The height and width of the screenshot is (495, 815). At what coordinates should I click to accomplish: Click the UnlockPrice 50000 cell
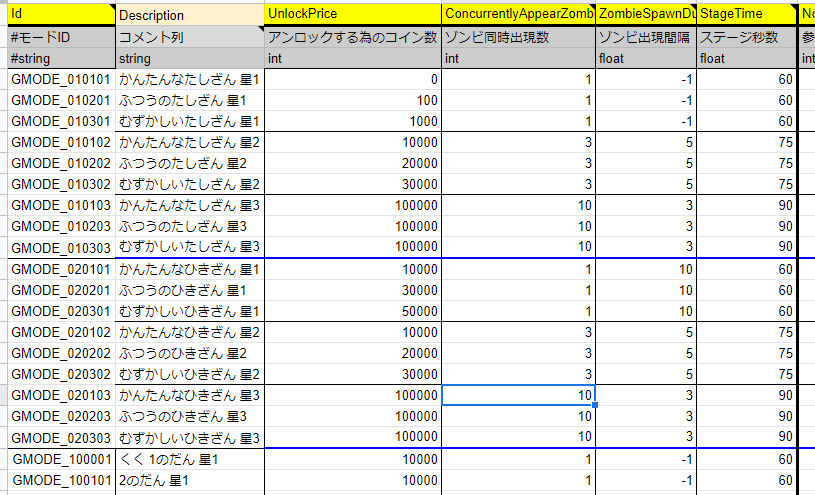point(351,311)
